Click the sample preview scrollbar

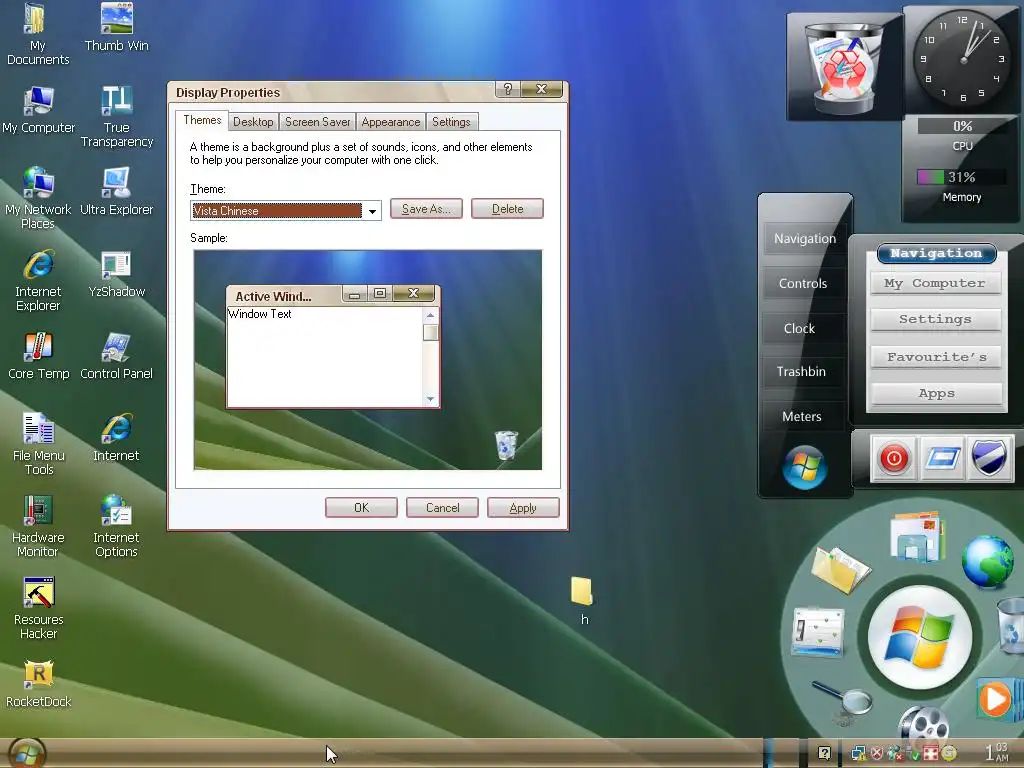click(430, 357)
